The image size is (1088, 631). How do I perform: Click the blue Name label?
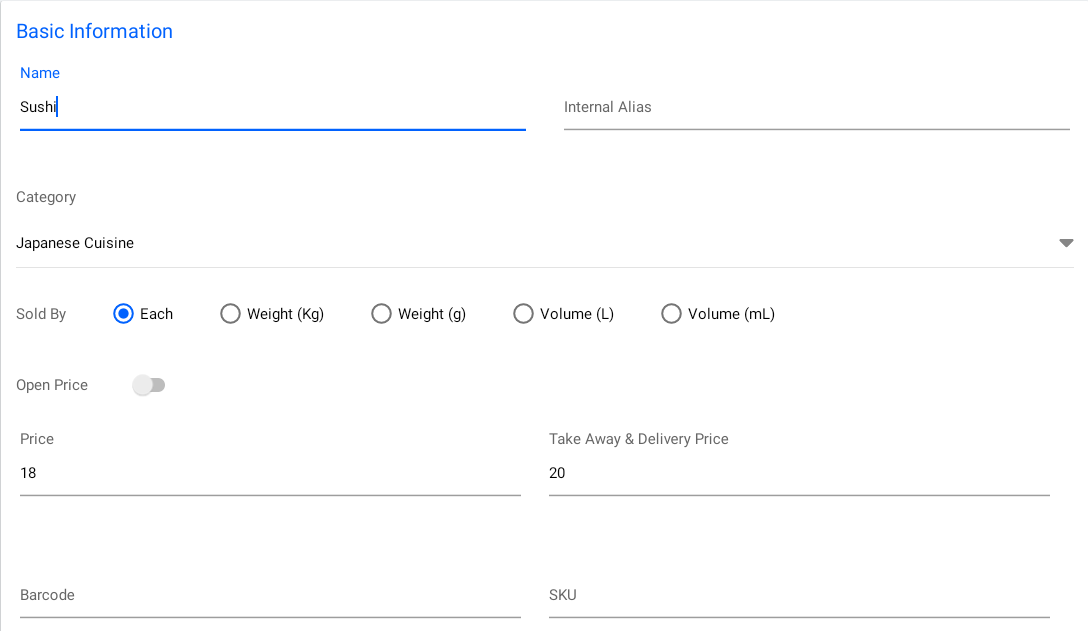(40, 73)
